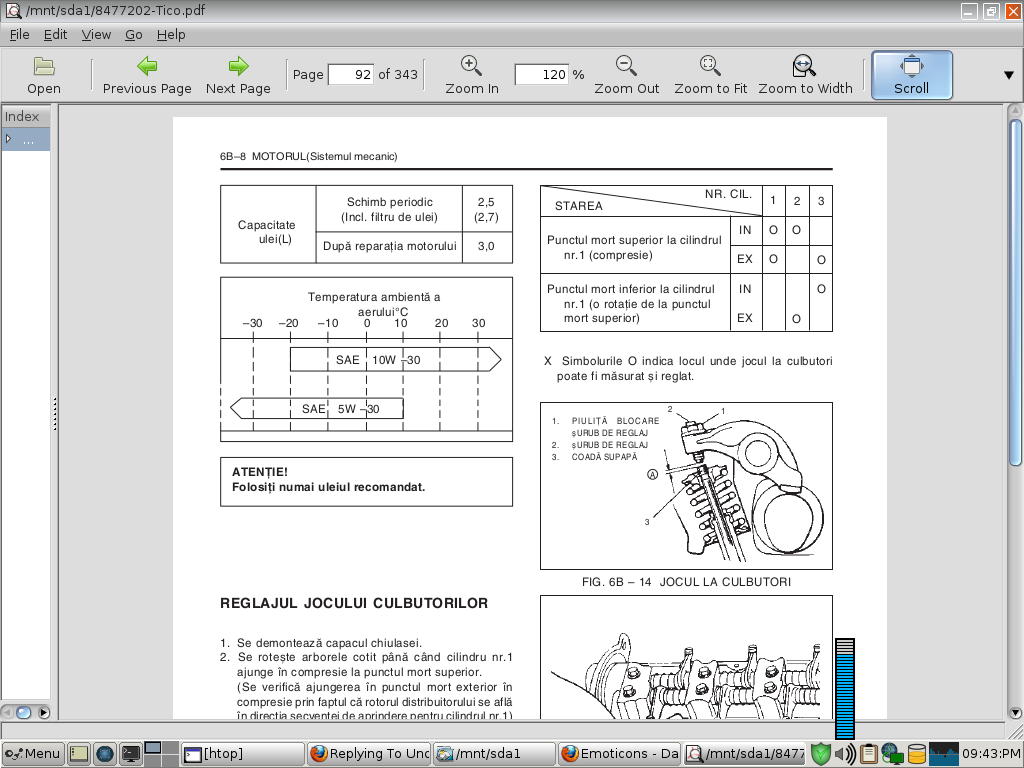Click the 'ATENȚIE!' warning text
Image resolution: width=1024 pixels, height=768 pixels.
point(260,472)
